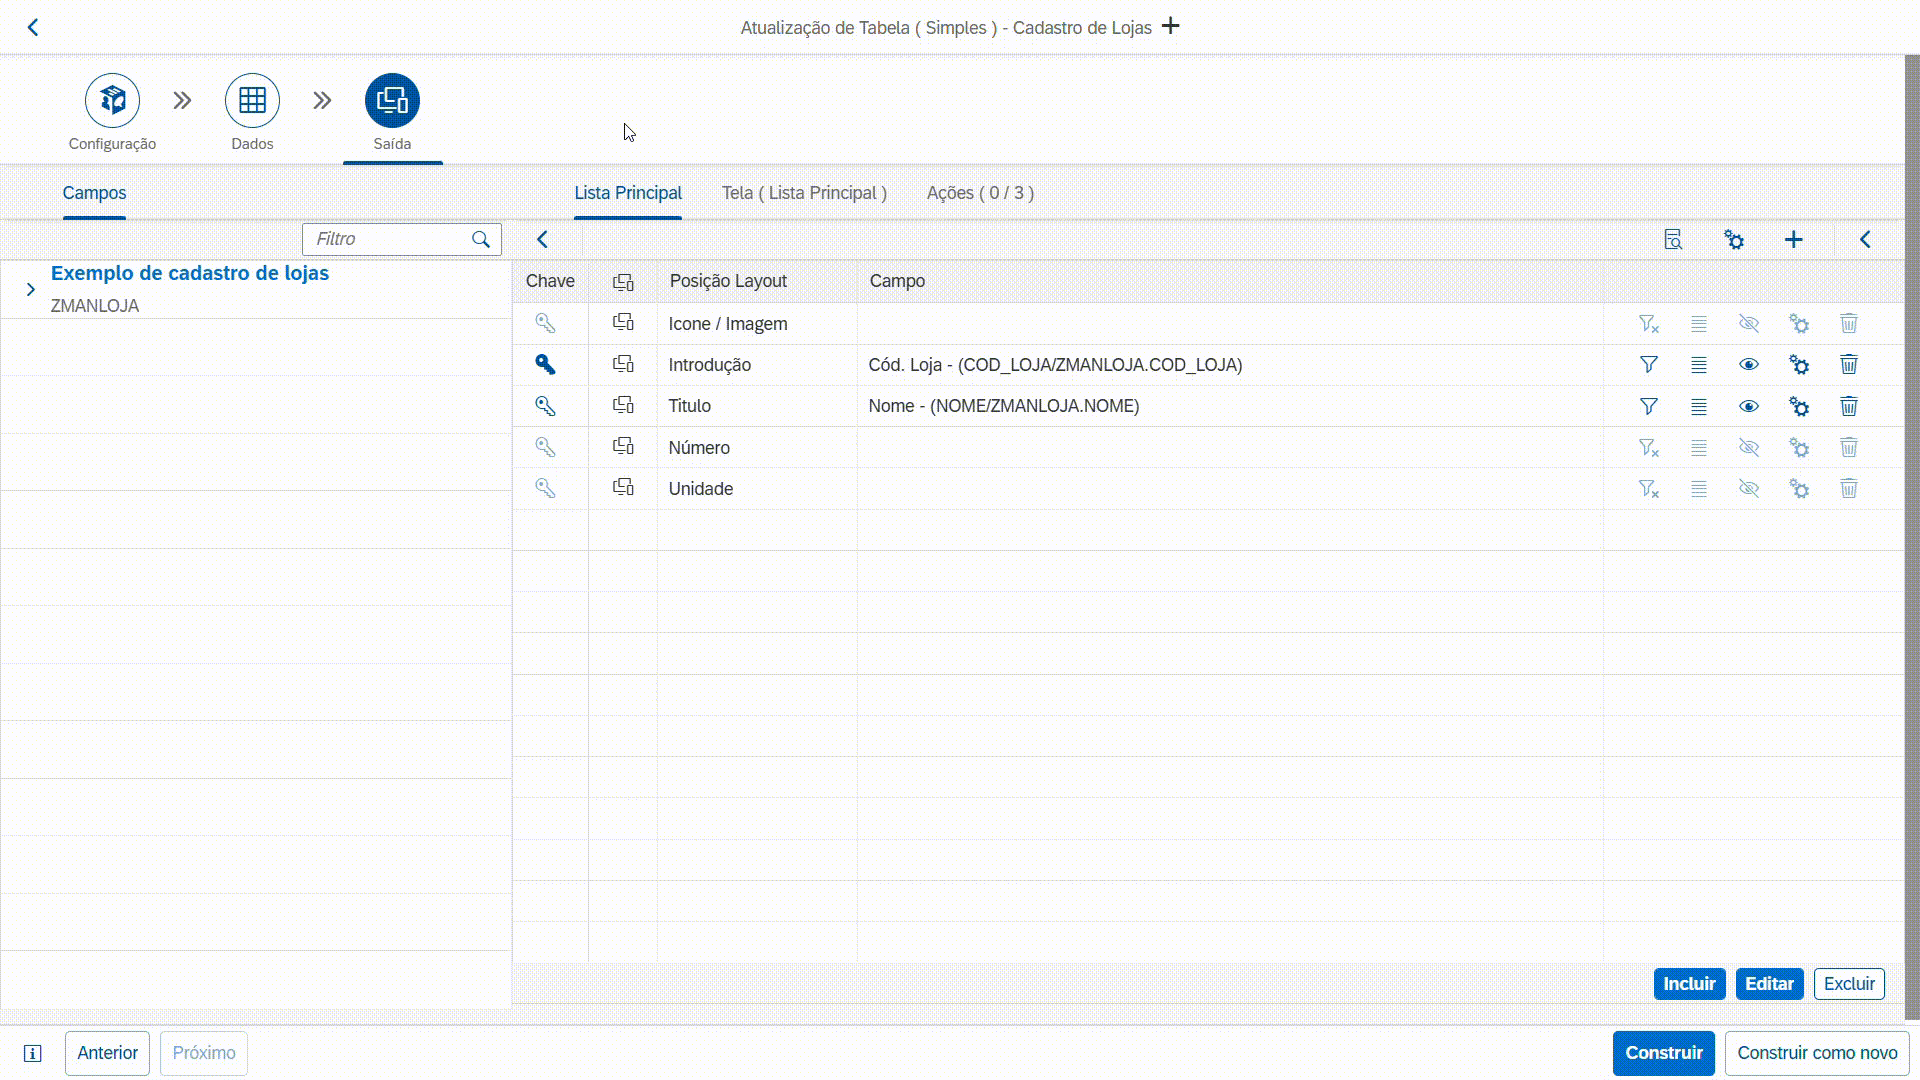Expand the Exemplo de cadastro de lojas node
Viewport: 1920px width, 1080px height.
pos(31,289)
